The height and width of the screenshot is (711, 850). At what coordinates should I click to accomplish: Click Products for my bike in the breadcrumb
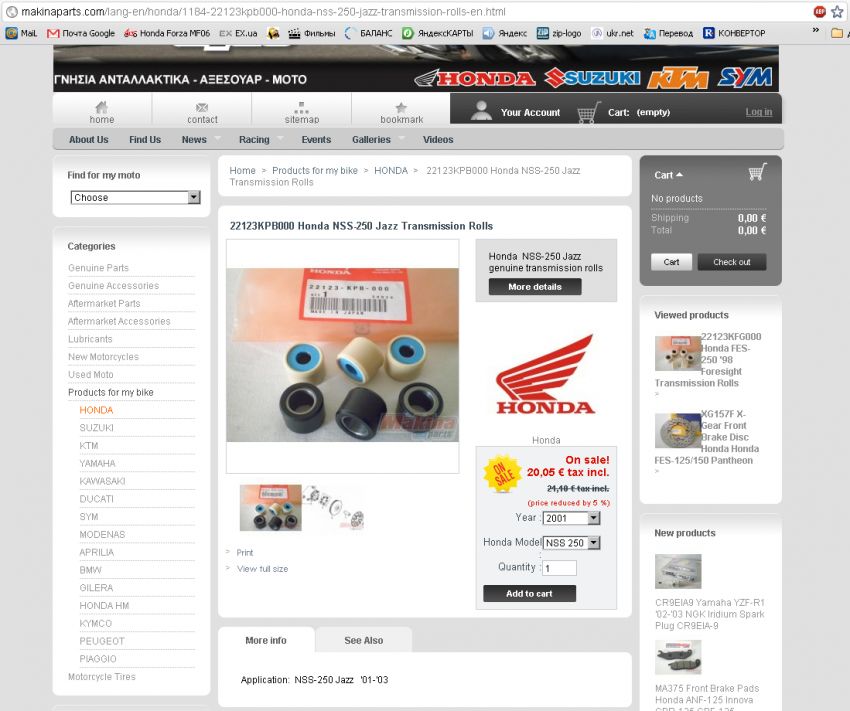point(315,170)
